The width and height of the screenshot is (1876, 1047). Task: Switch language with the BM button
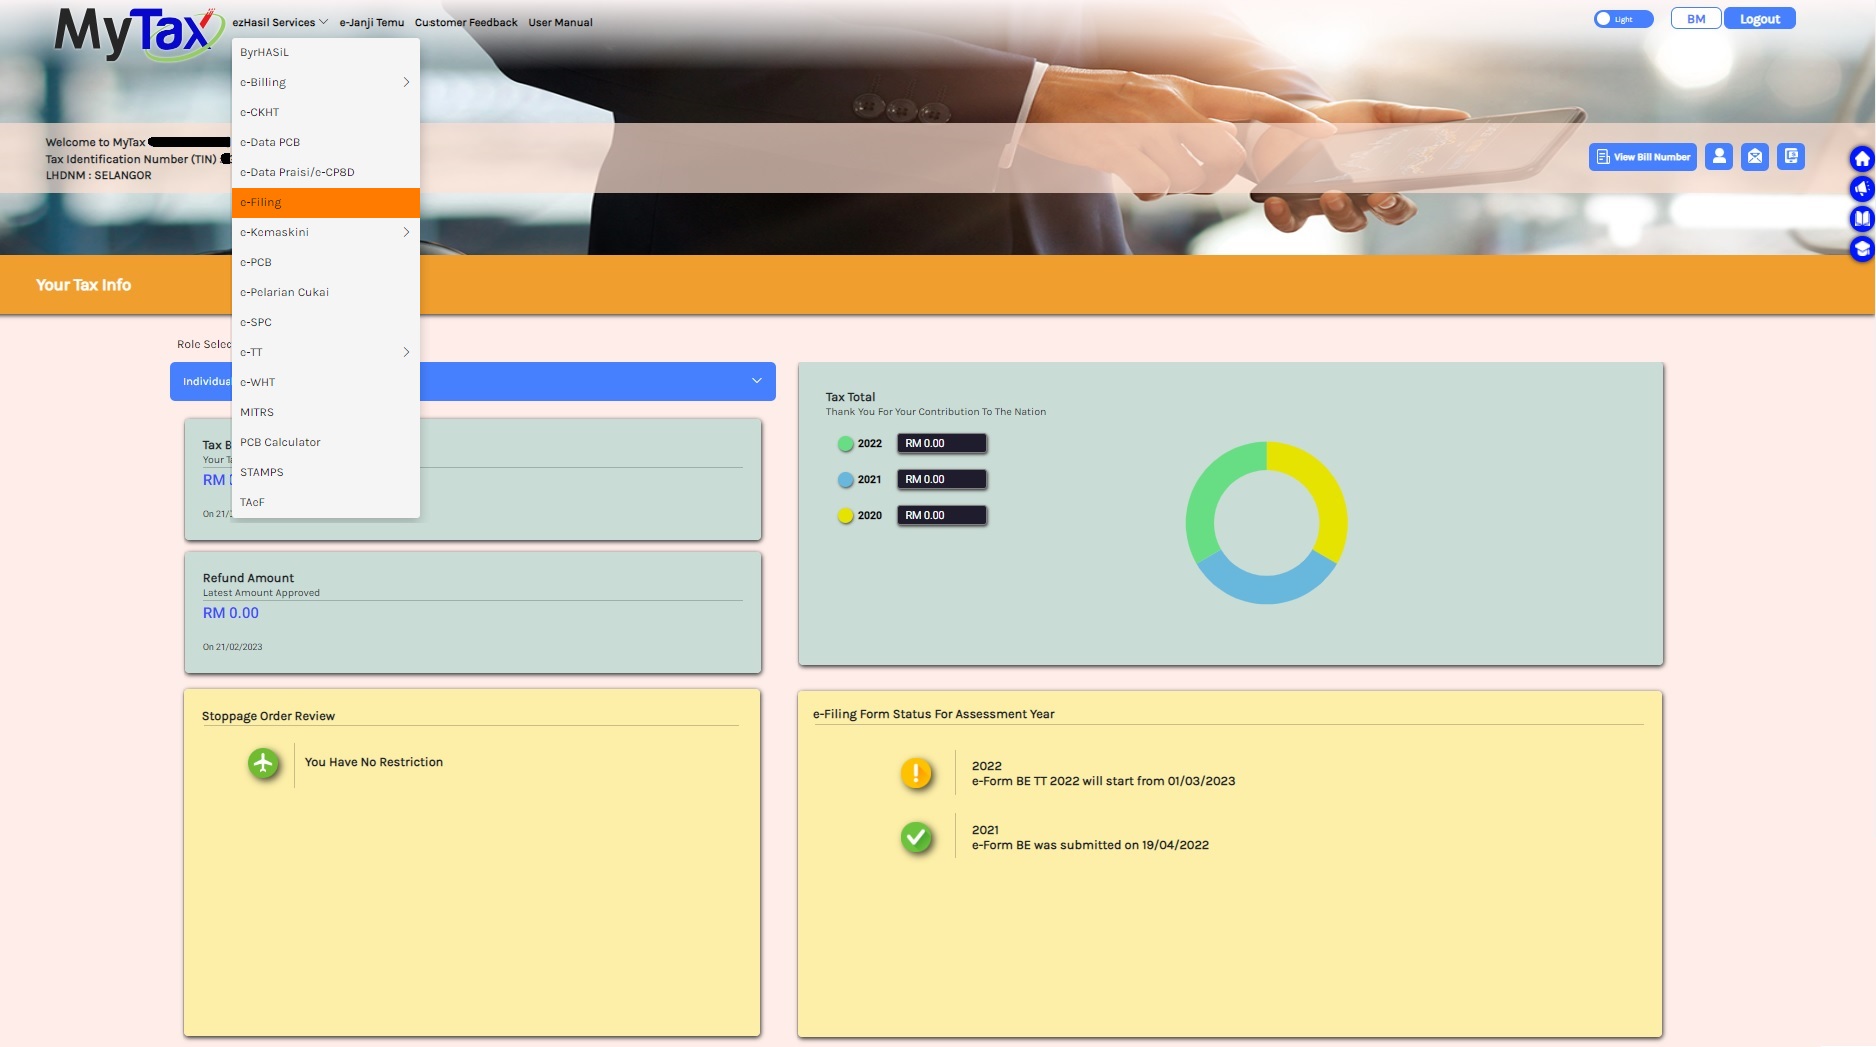(1696, 19)
